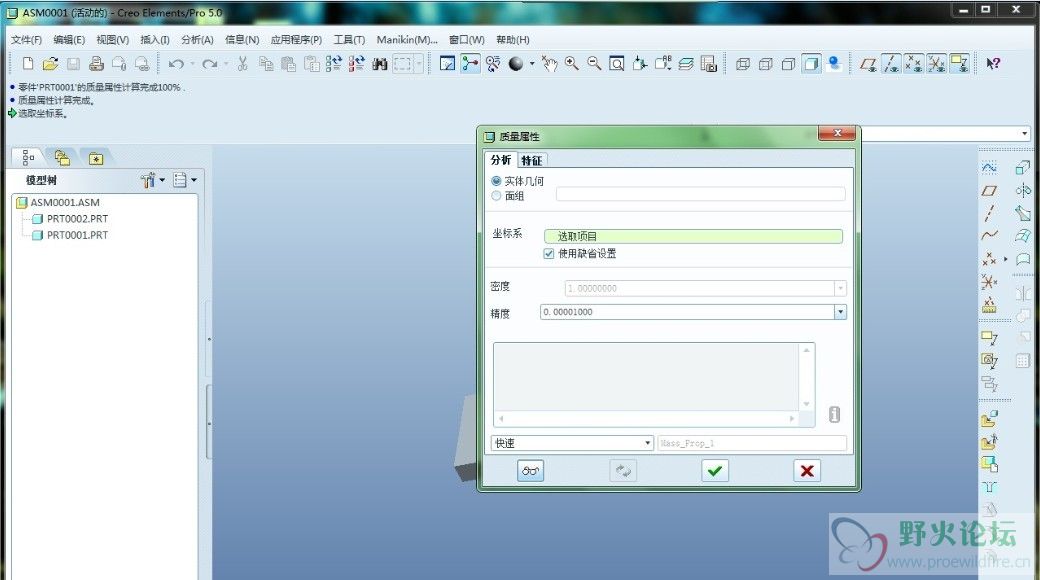Viewport: 1040px width, 580px height.
Task: Open the 密度 dropdown arrow
Action: click(x=840, y=288)
